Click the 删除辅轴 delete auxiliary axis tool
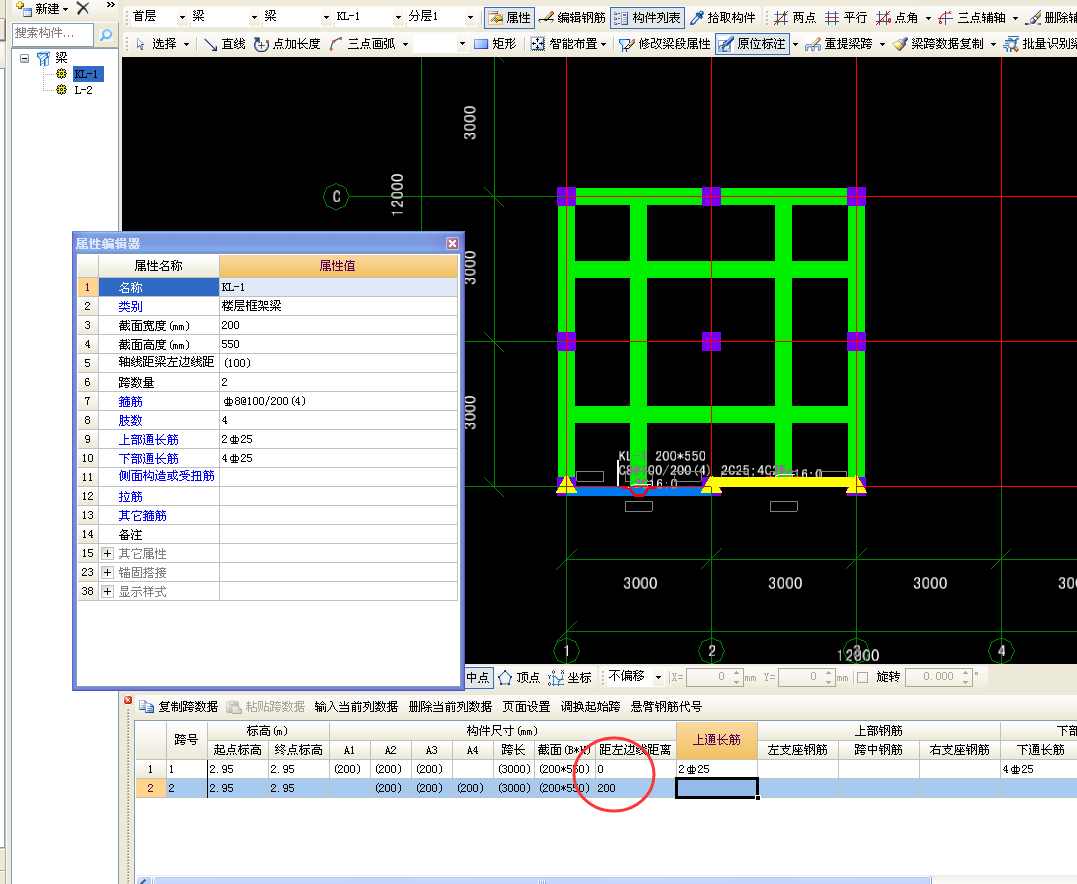The height and width of the screenshot is (884, 1077). [x=1052, y=17]
